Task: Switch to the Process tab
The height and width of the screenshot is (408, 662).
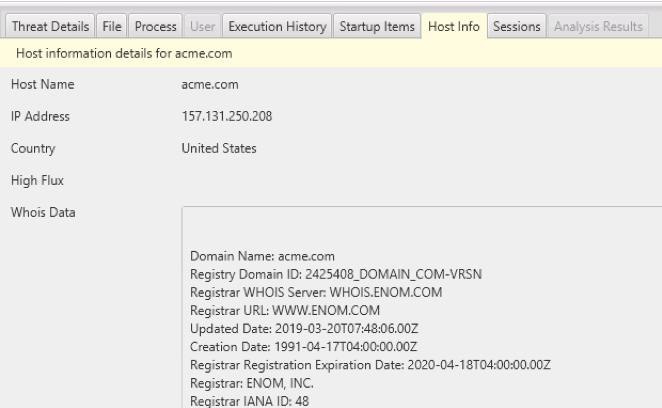Action: coord(155,26)
